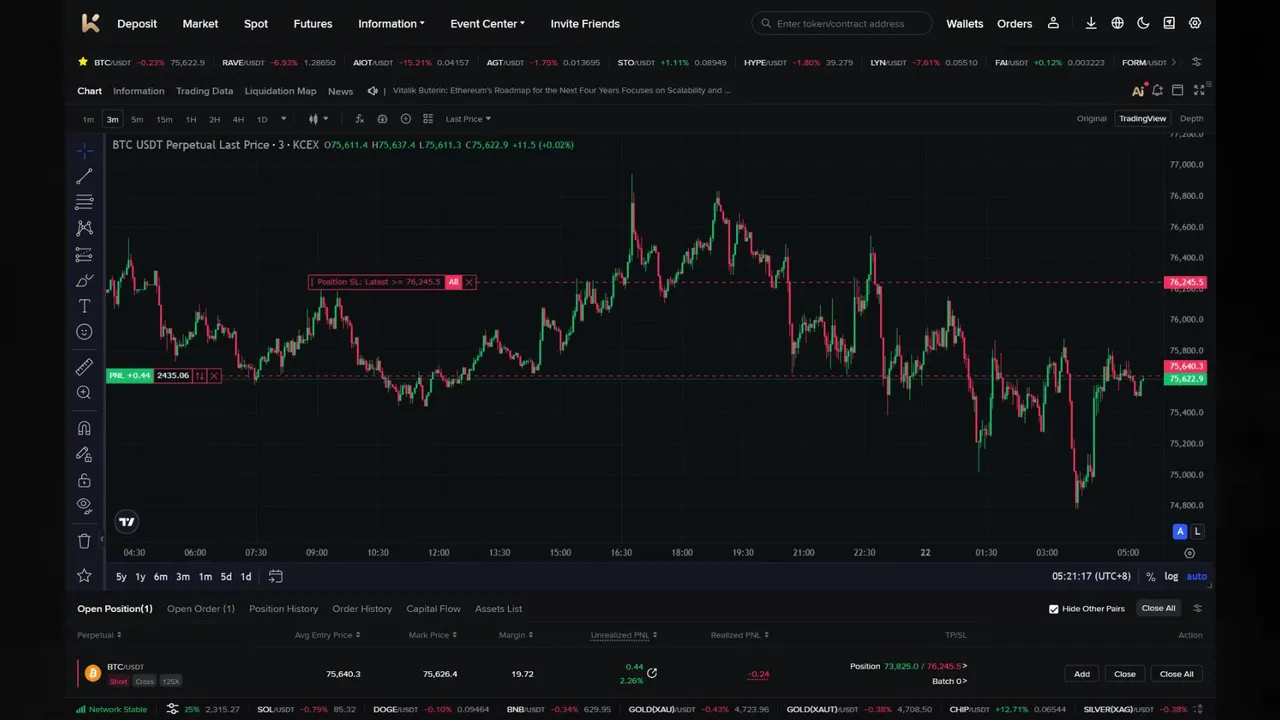Open the indicators fx menu
Viewport: 1280px width, 720px height.
coord(359,119)
